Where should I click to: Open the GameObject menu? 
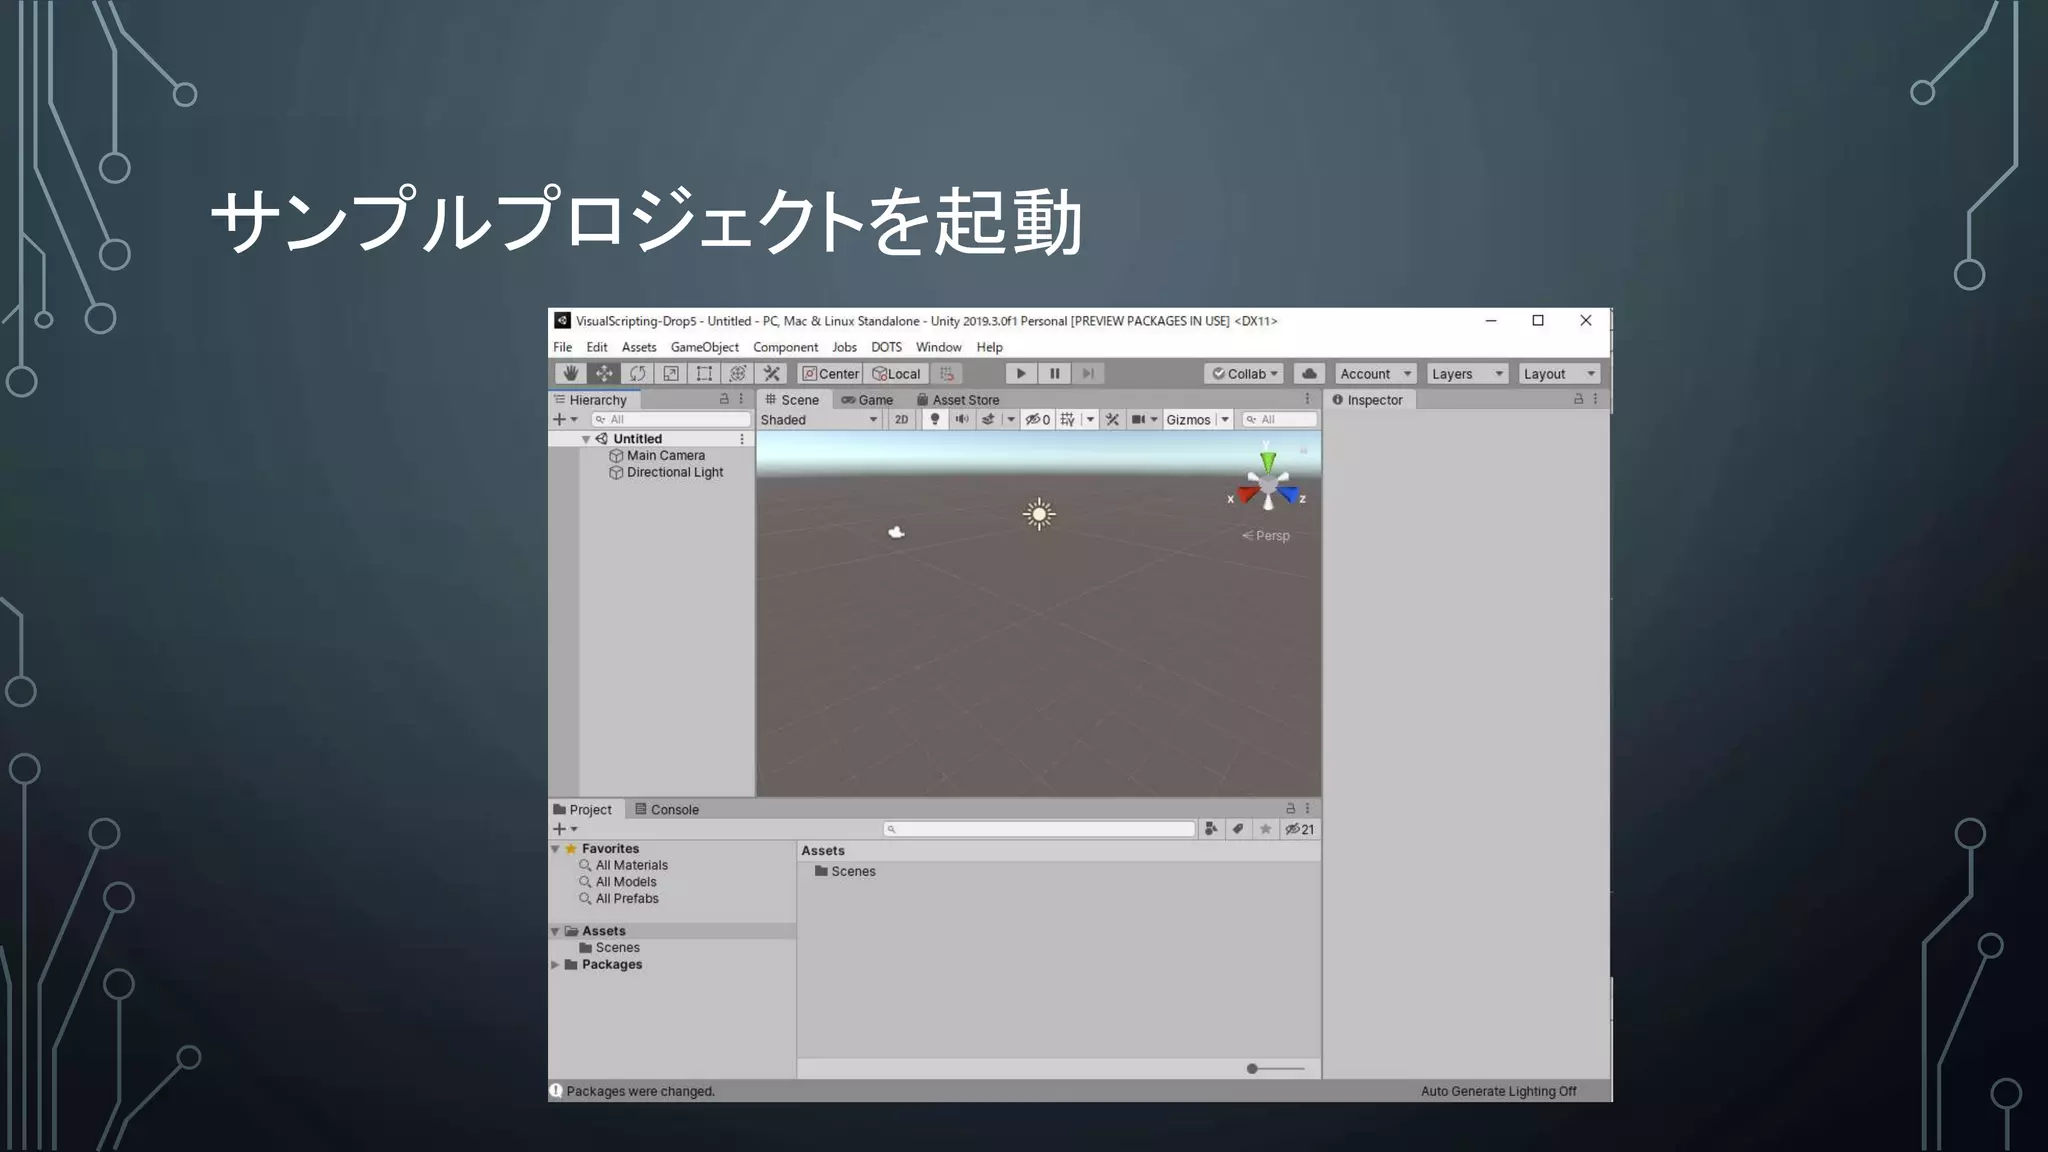[x=704, y=347]
